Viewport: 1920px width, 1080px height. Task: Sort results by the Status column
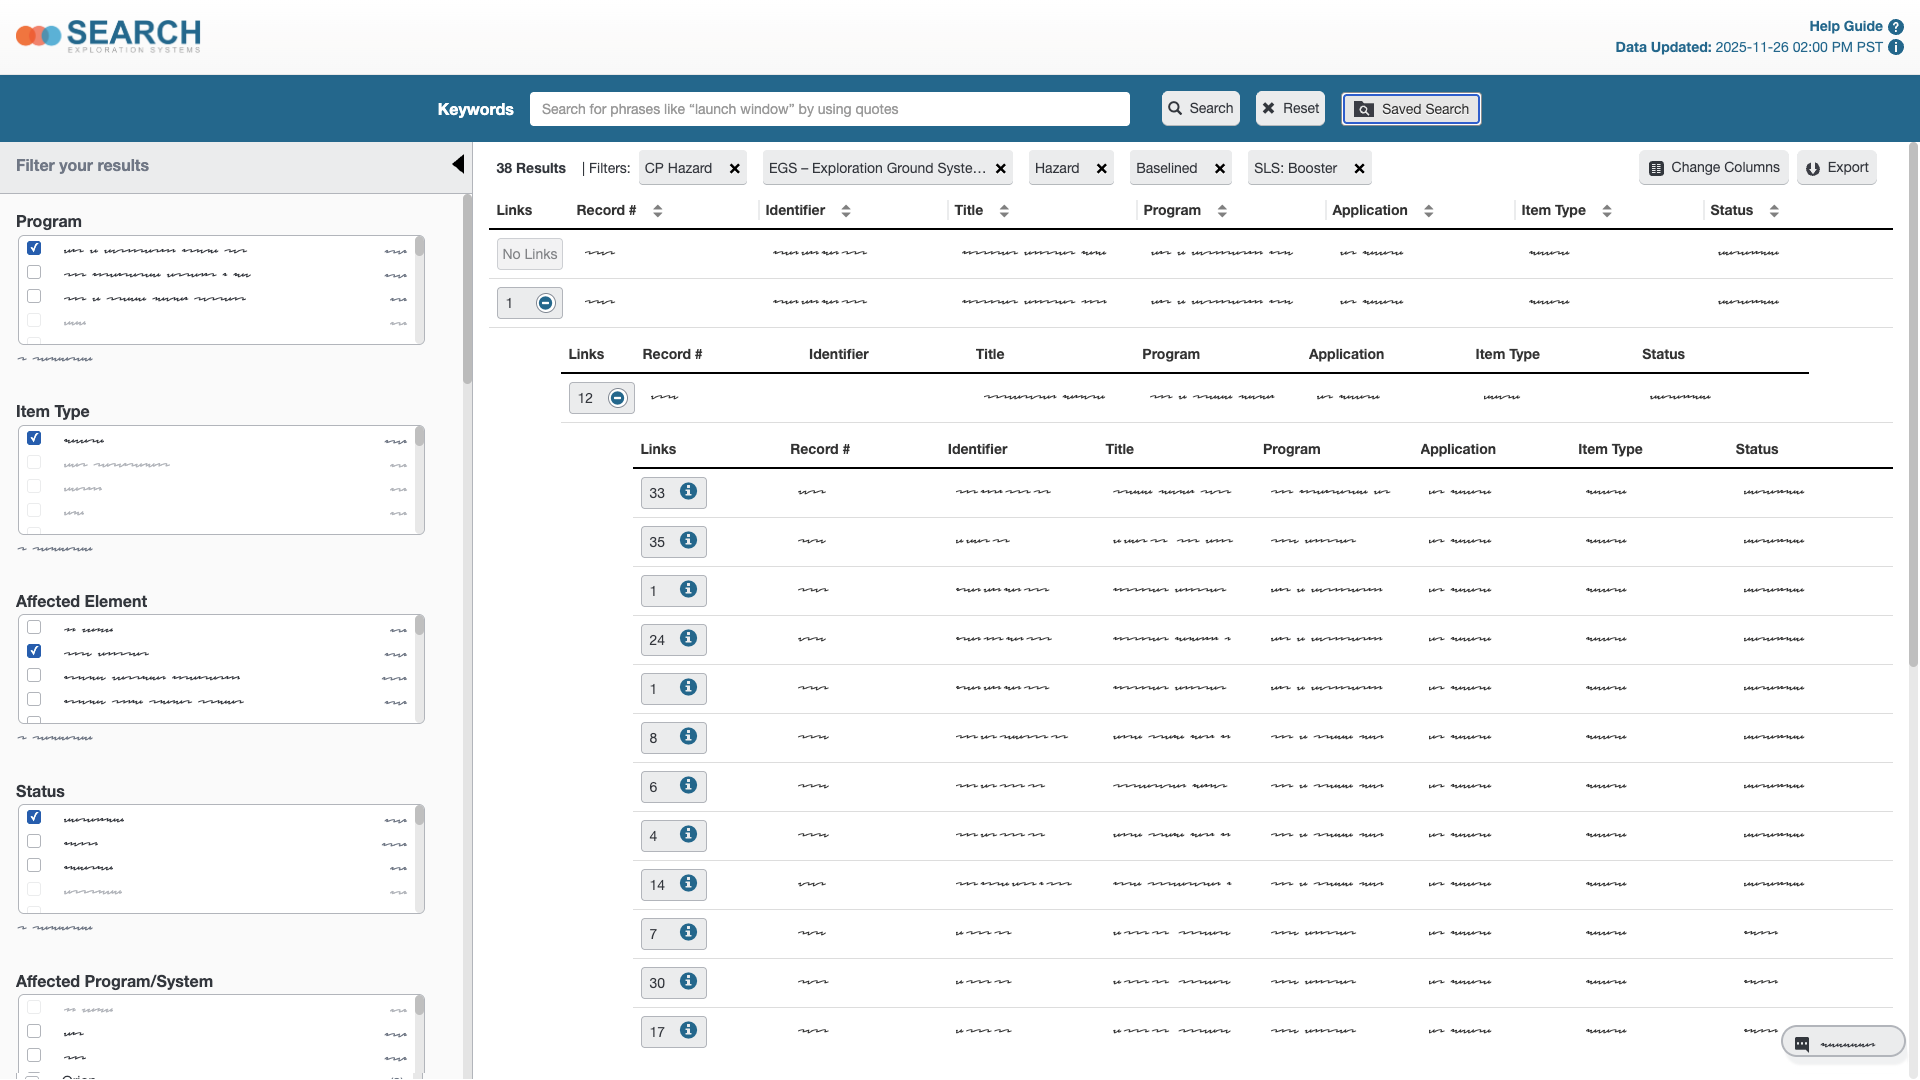(x=1774, y=211)
